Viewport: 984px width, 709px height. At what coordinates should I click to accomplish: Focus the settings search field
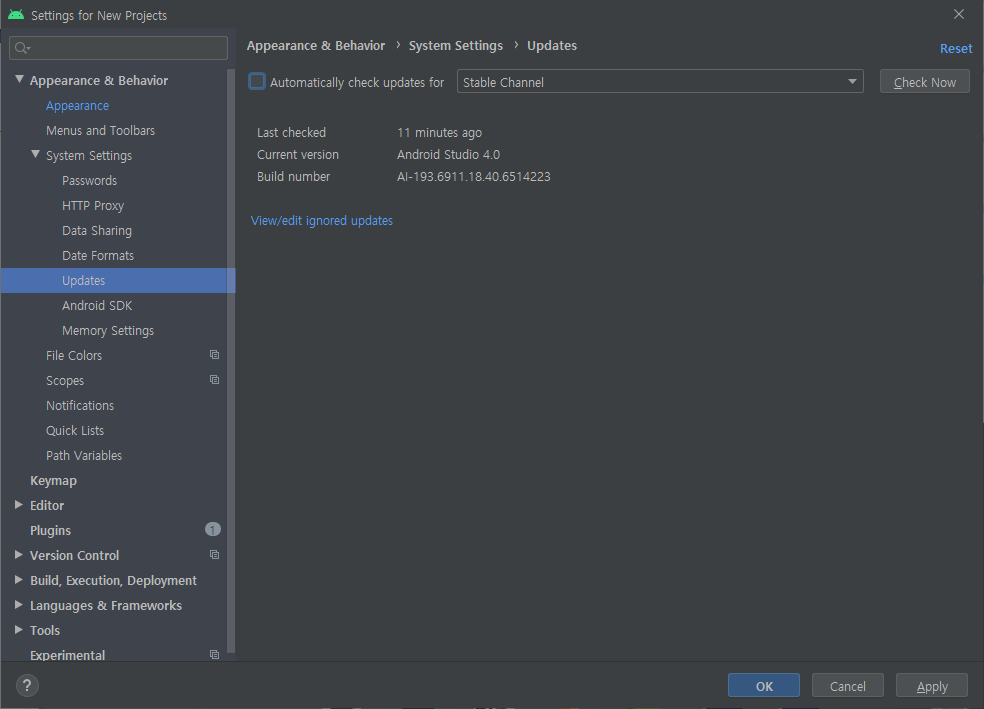(x=119, y=48)
